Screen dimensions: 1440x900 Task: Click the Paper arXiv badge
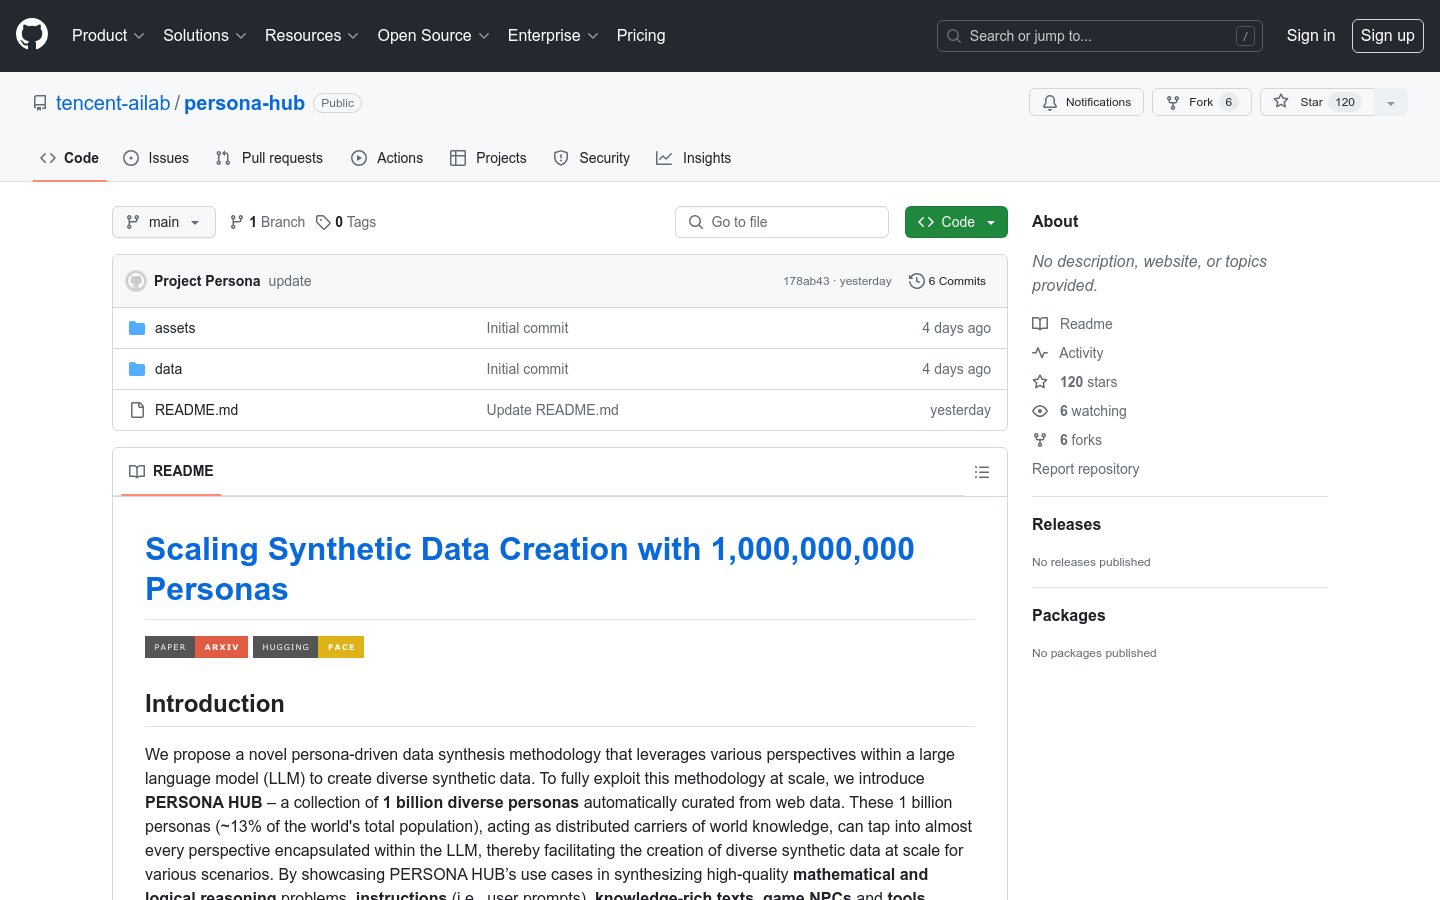(x=196, y=647)
